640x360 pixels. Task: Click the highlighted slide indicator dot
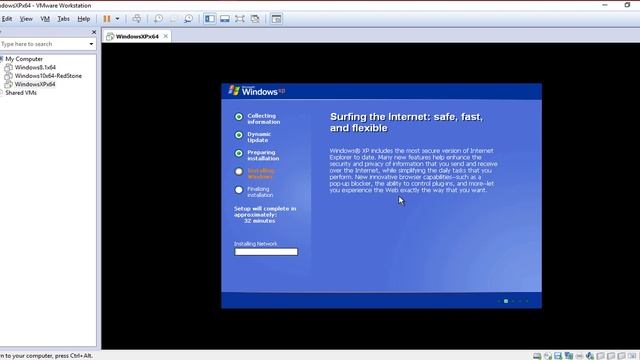(x=506, y=301)
